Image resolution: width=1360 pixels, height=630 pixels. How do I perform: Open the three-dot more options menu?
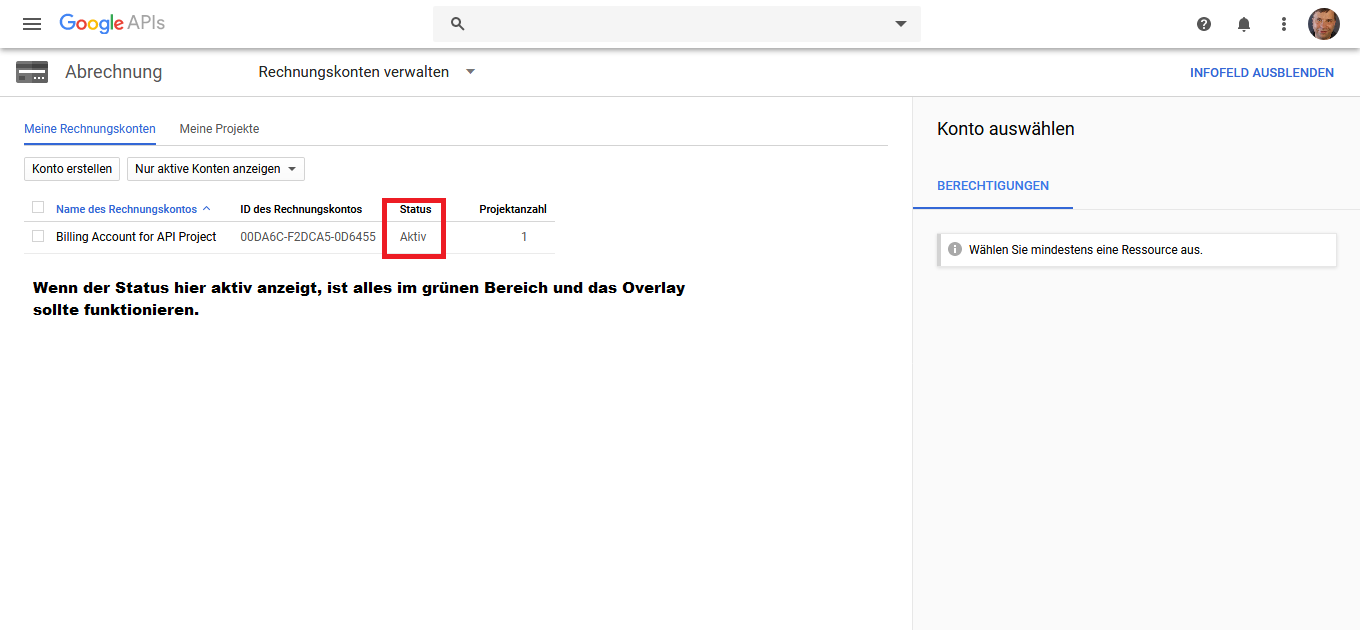coord(1284,24)
